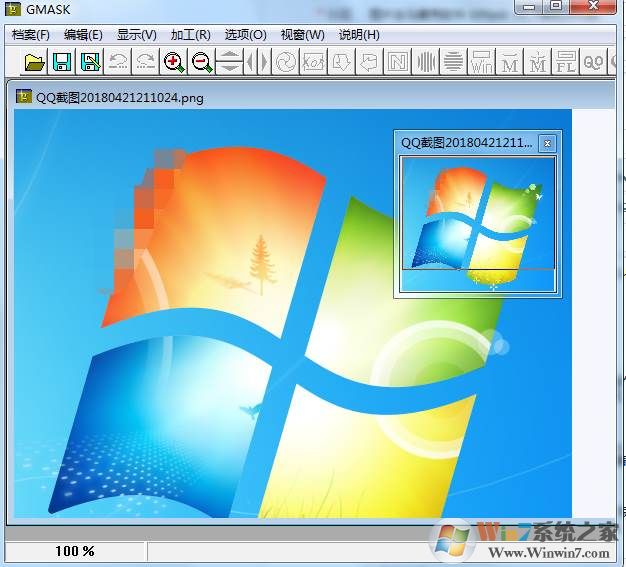626x567 pixels.
Task: Open the 显示(V) view menu
Action: [137, 35]
